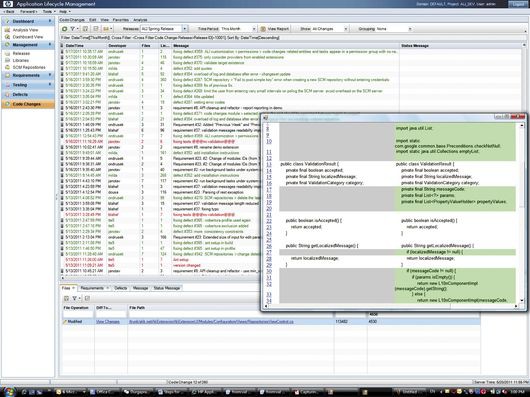Open the filter funnel tool in main toolbar
This screenshot has width=530, height=397.
coord(72,29)
